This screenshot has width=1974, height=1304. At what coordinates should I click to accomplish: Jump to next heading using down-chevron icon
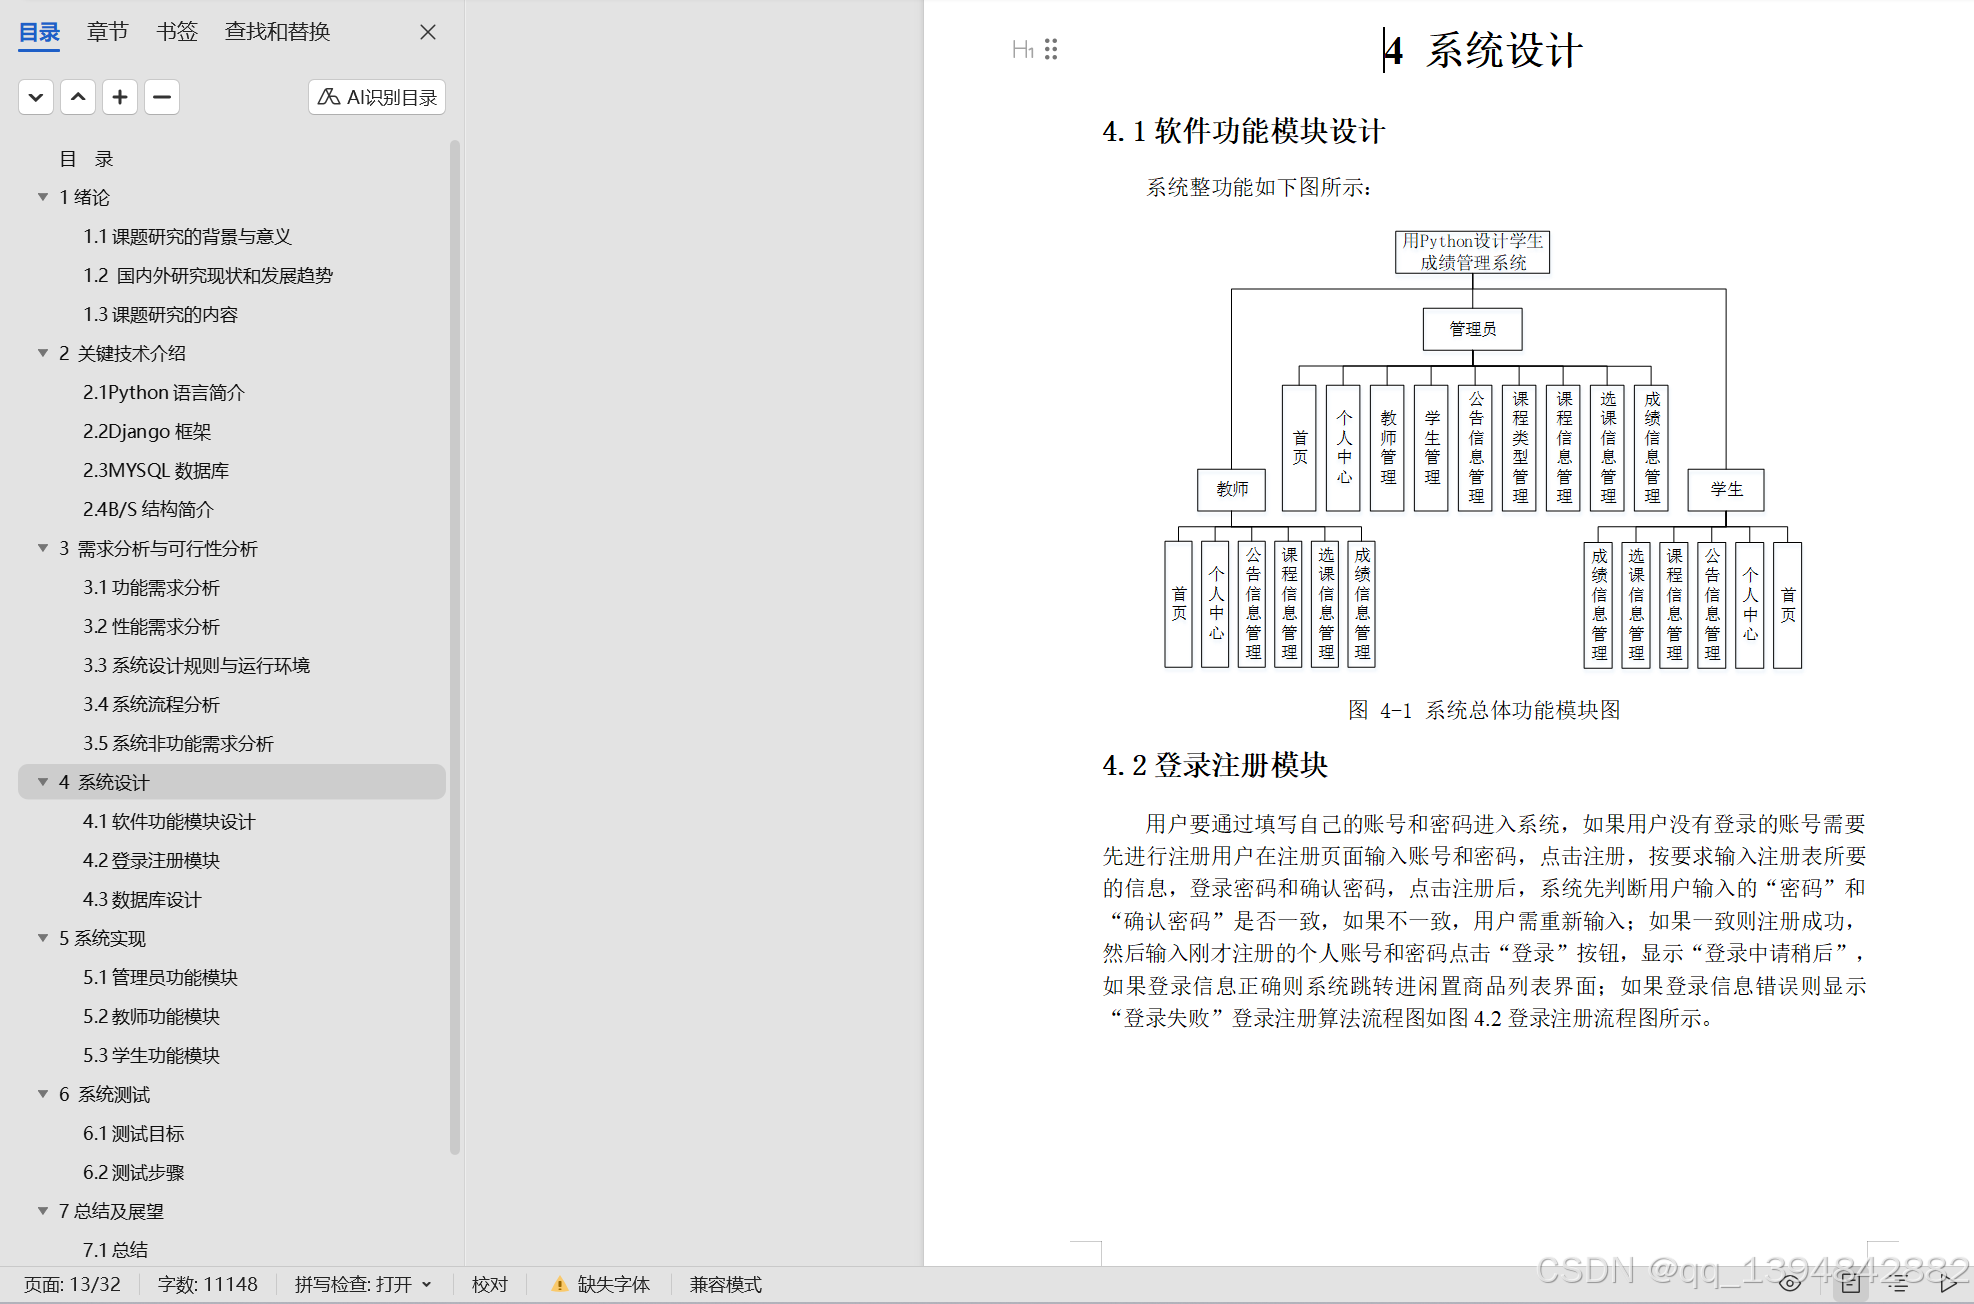tap(35, 96)
